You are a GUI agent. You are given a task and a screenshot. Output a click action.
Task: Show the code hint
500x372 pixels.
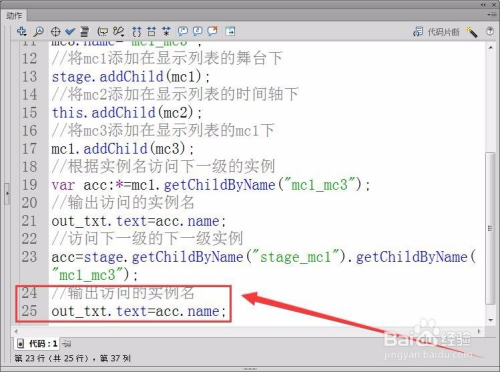pos(102,32)
